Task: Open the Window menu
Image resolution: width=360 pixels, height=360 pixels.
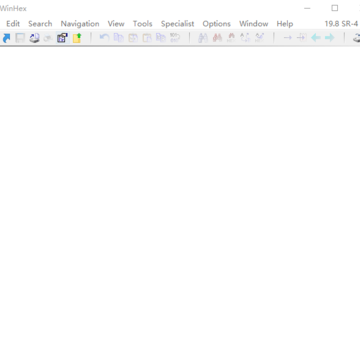Action: (x=254, y=24)
